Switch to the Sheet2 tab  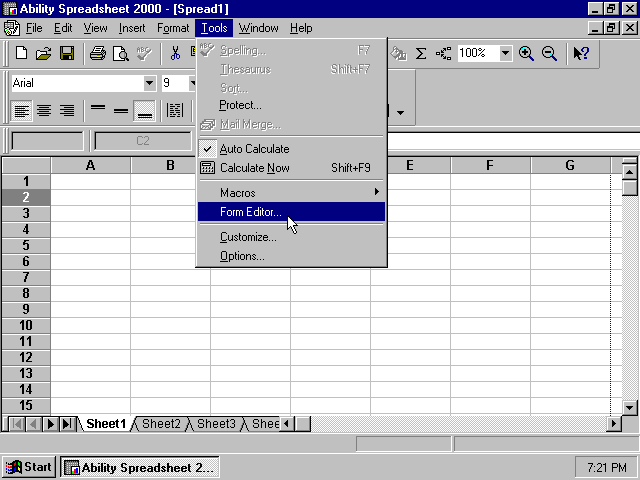[161, 424]
